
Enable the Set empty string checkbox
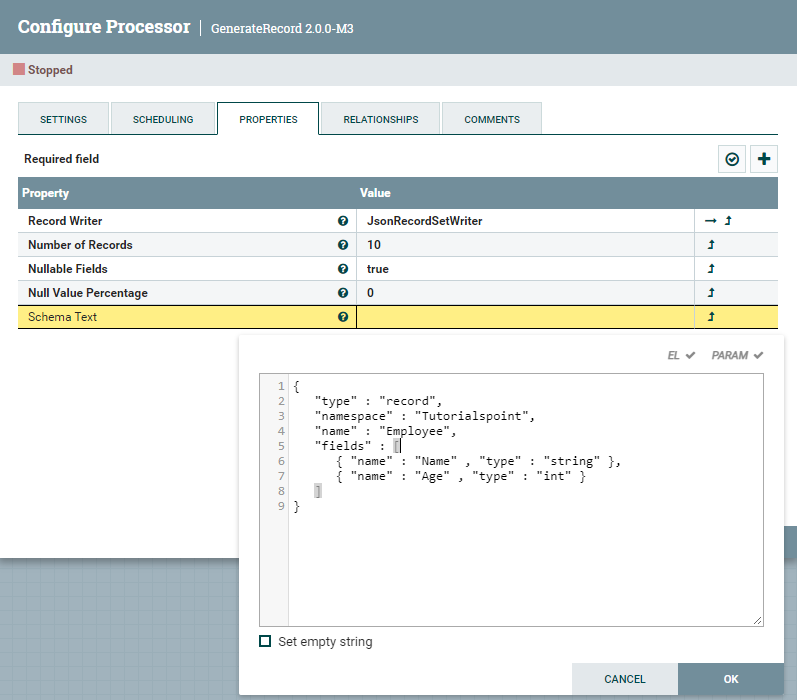[265, 642]
